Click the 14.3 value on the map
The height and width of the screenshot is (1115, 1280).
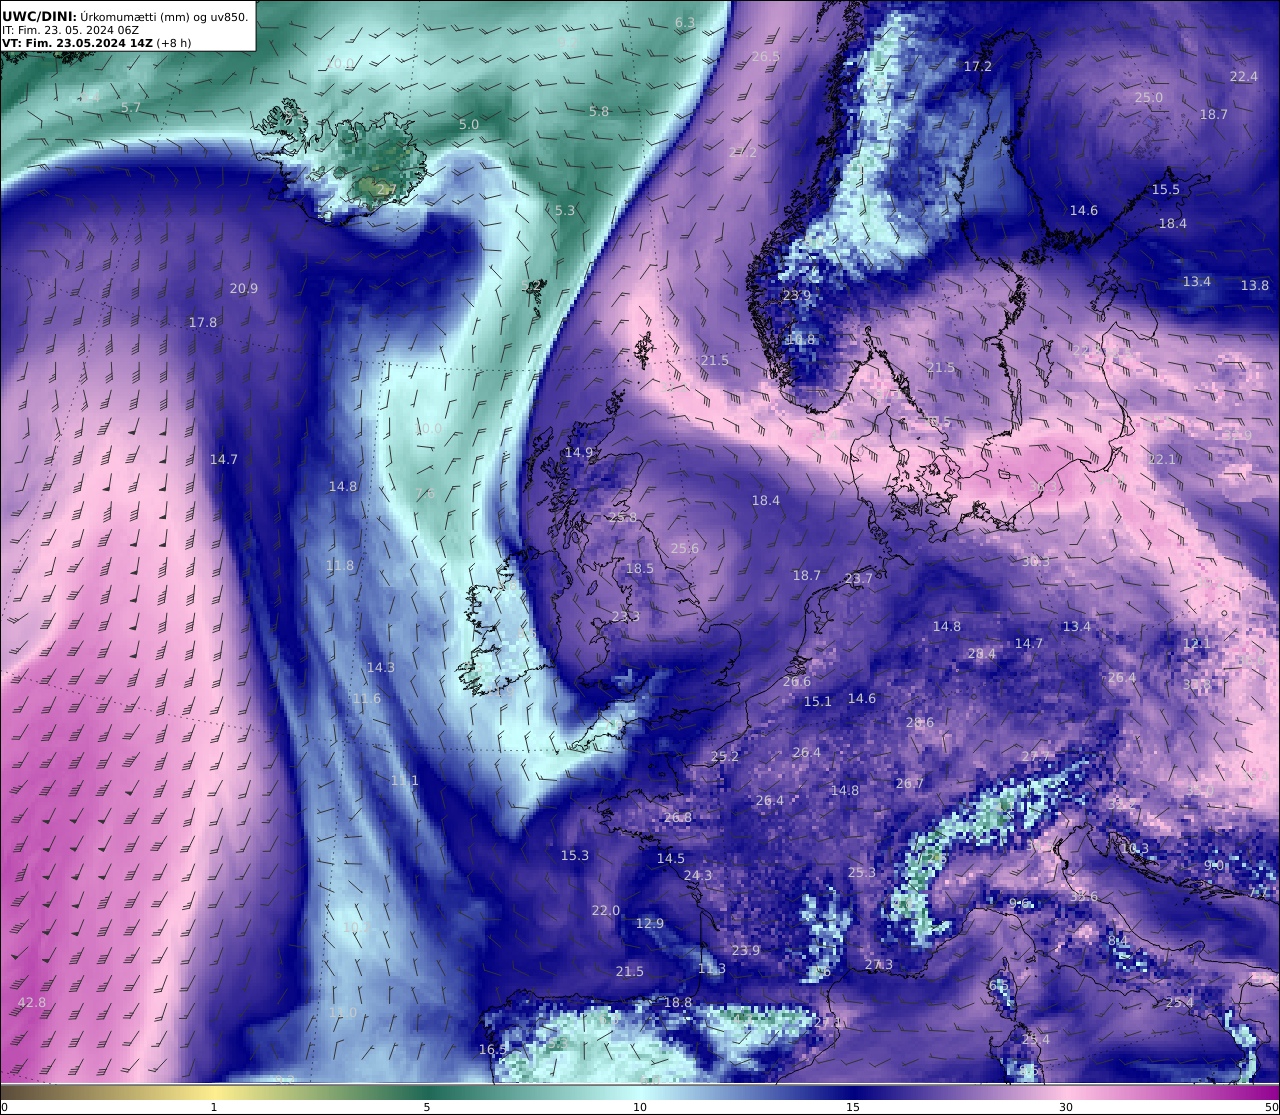click(x=381, y=667)
